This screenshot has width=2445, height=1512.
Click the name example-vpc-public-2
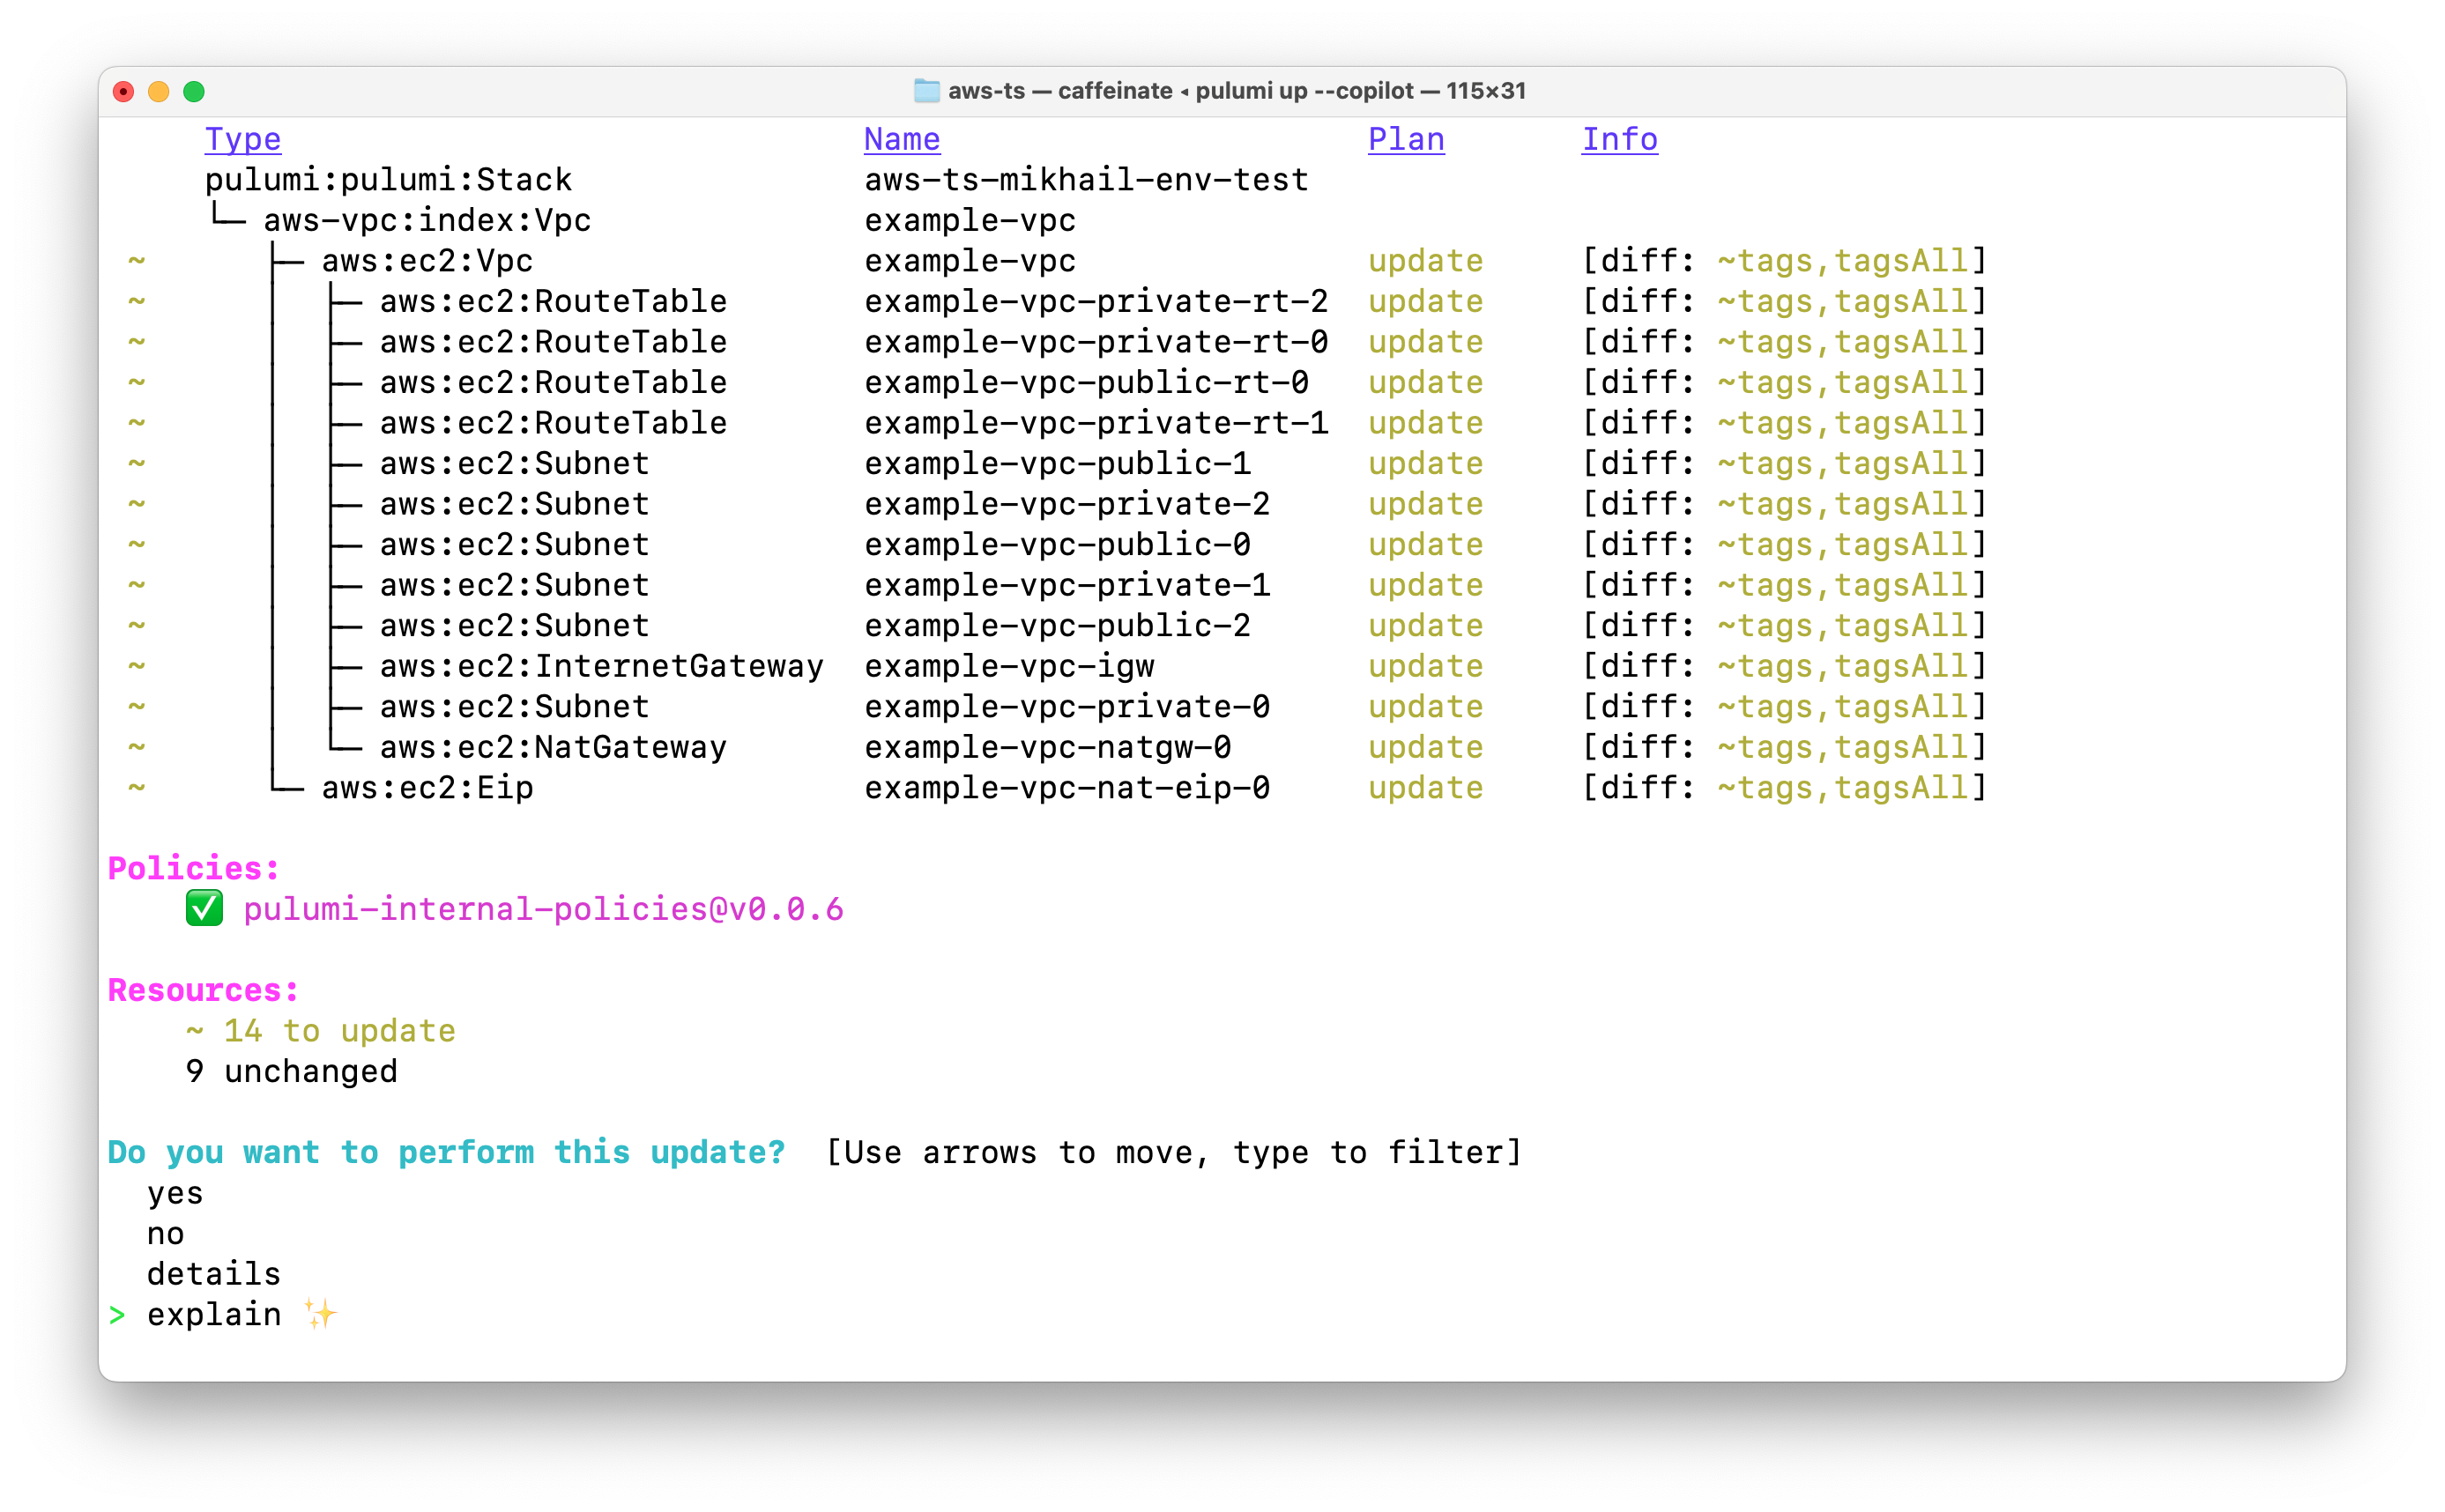pyautogui.click(x=1058, y=625)
